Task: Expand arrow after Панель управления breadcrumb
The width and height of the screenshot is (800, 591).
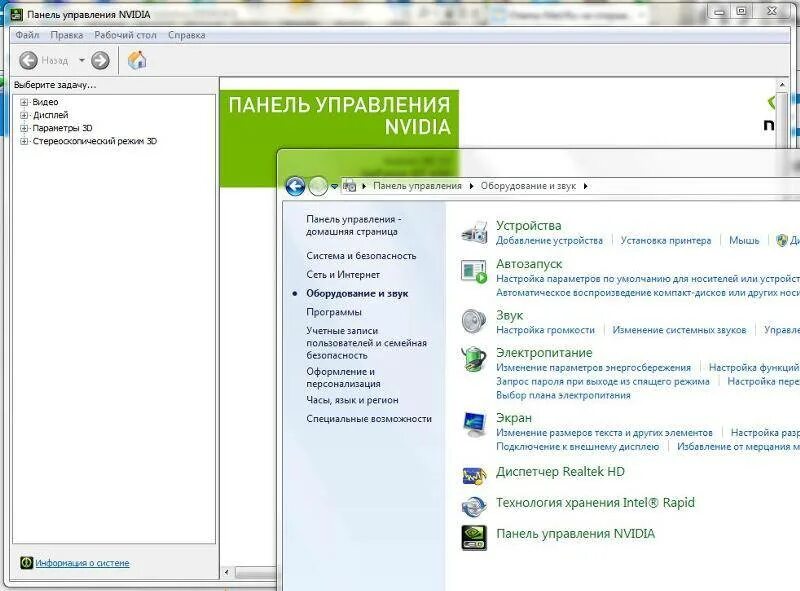Action: point(471,186)
